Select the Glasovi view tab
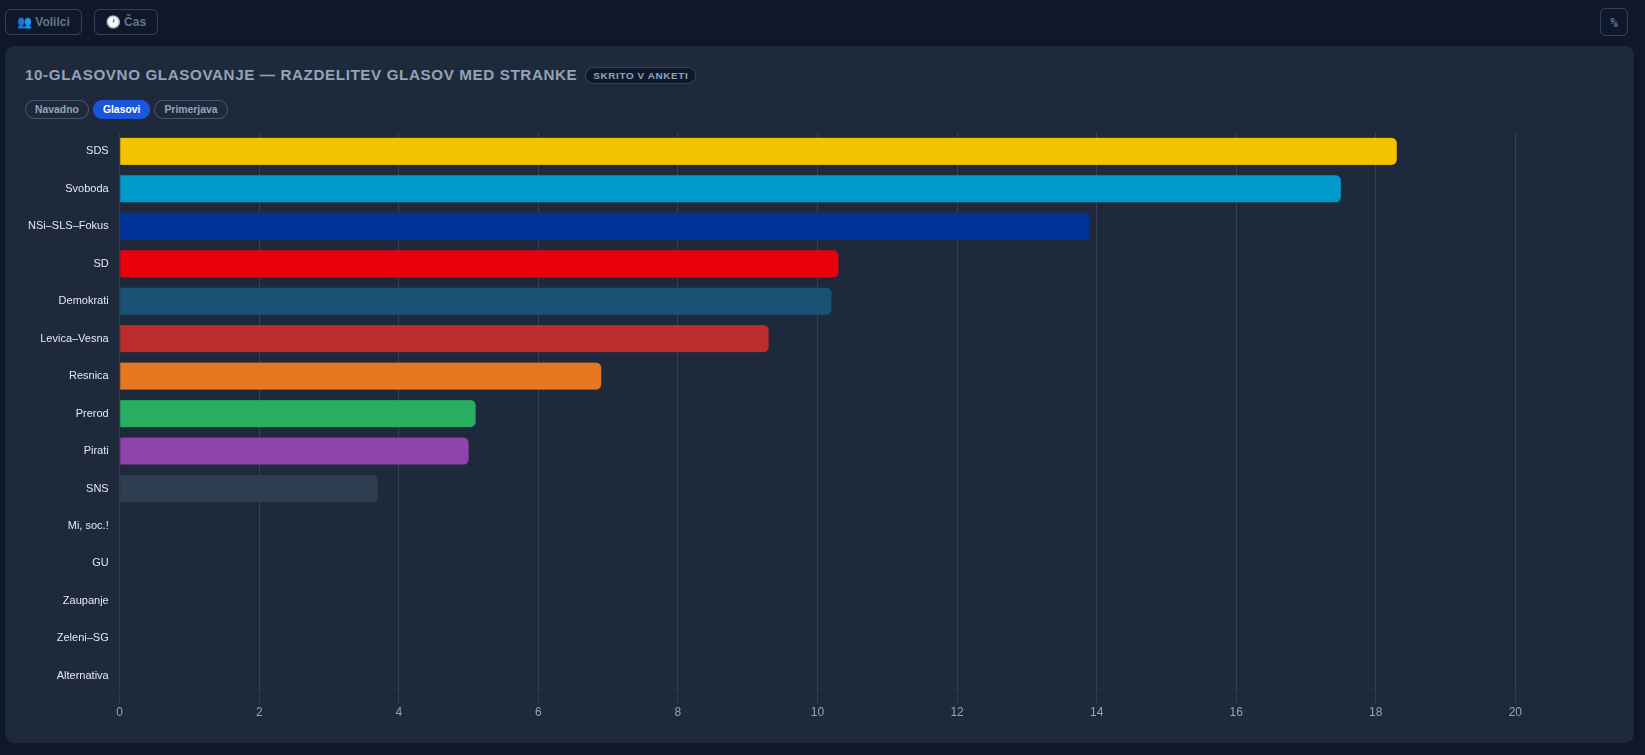Screen dimensions: 1645x755 (122, 110)
